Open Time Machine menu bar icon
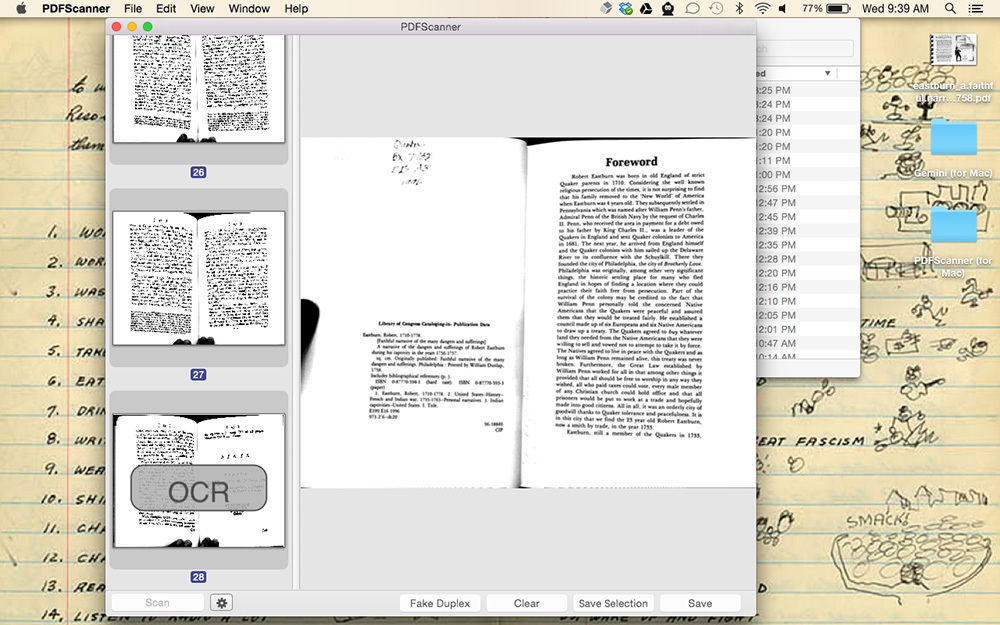1000x625 pixels. click(715, 9)
